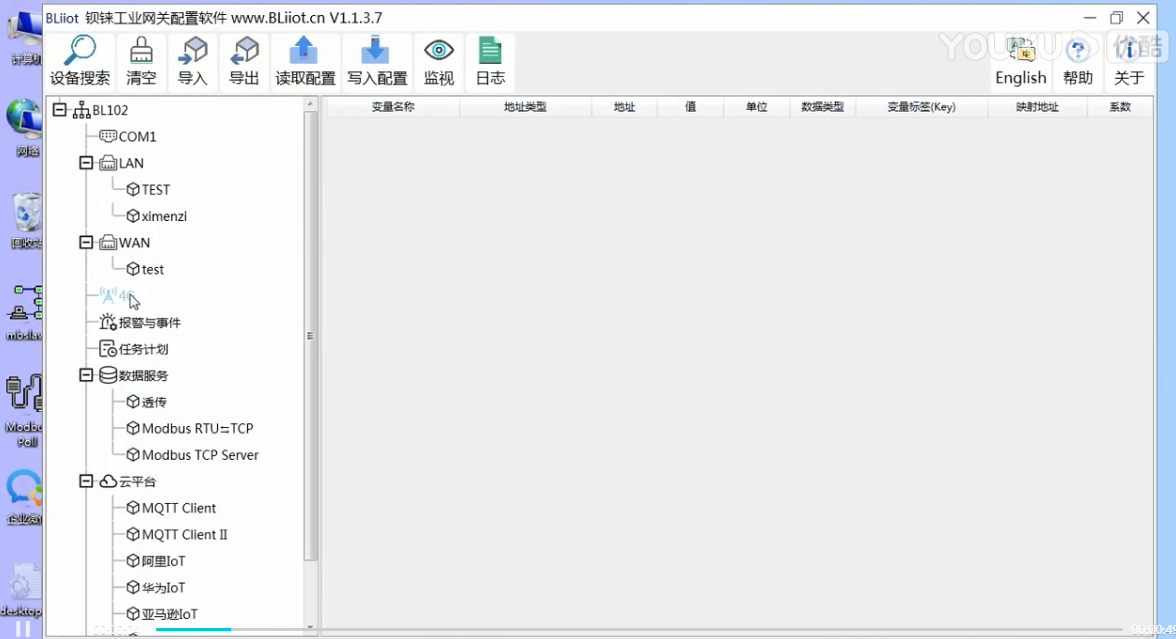This screenshot has height=639, width=1176.
Task: Collapse the WAN tree branch
Action: tap(86, 242)
